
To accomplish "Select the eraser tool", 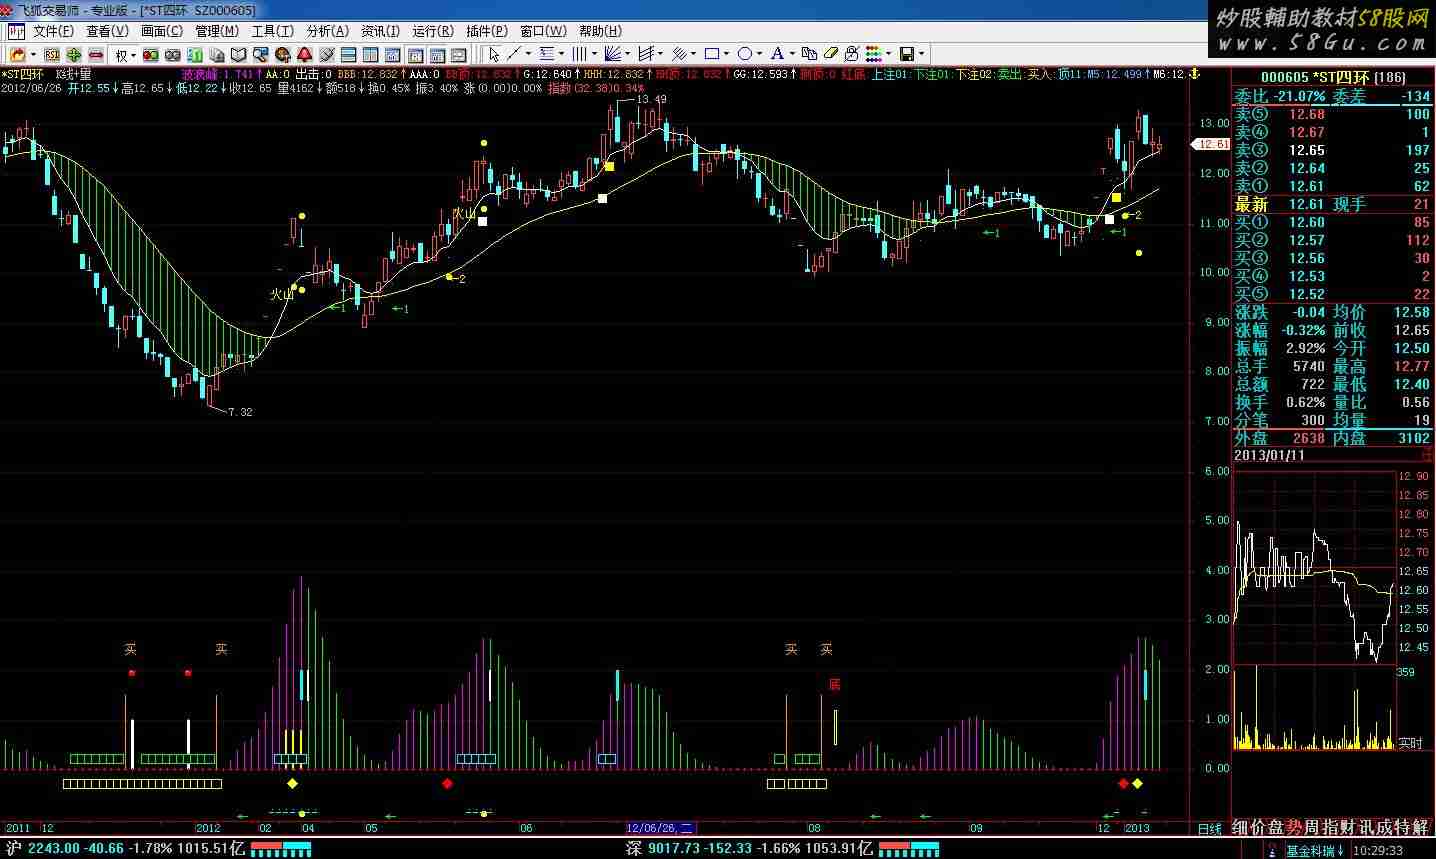I will (x=831, y=54).
